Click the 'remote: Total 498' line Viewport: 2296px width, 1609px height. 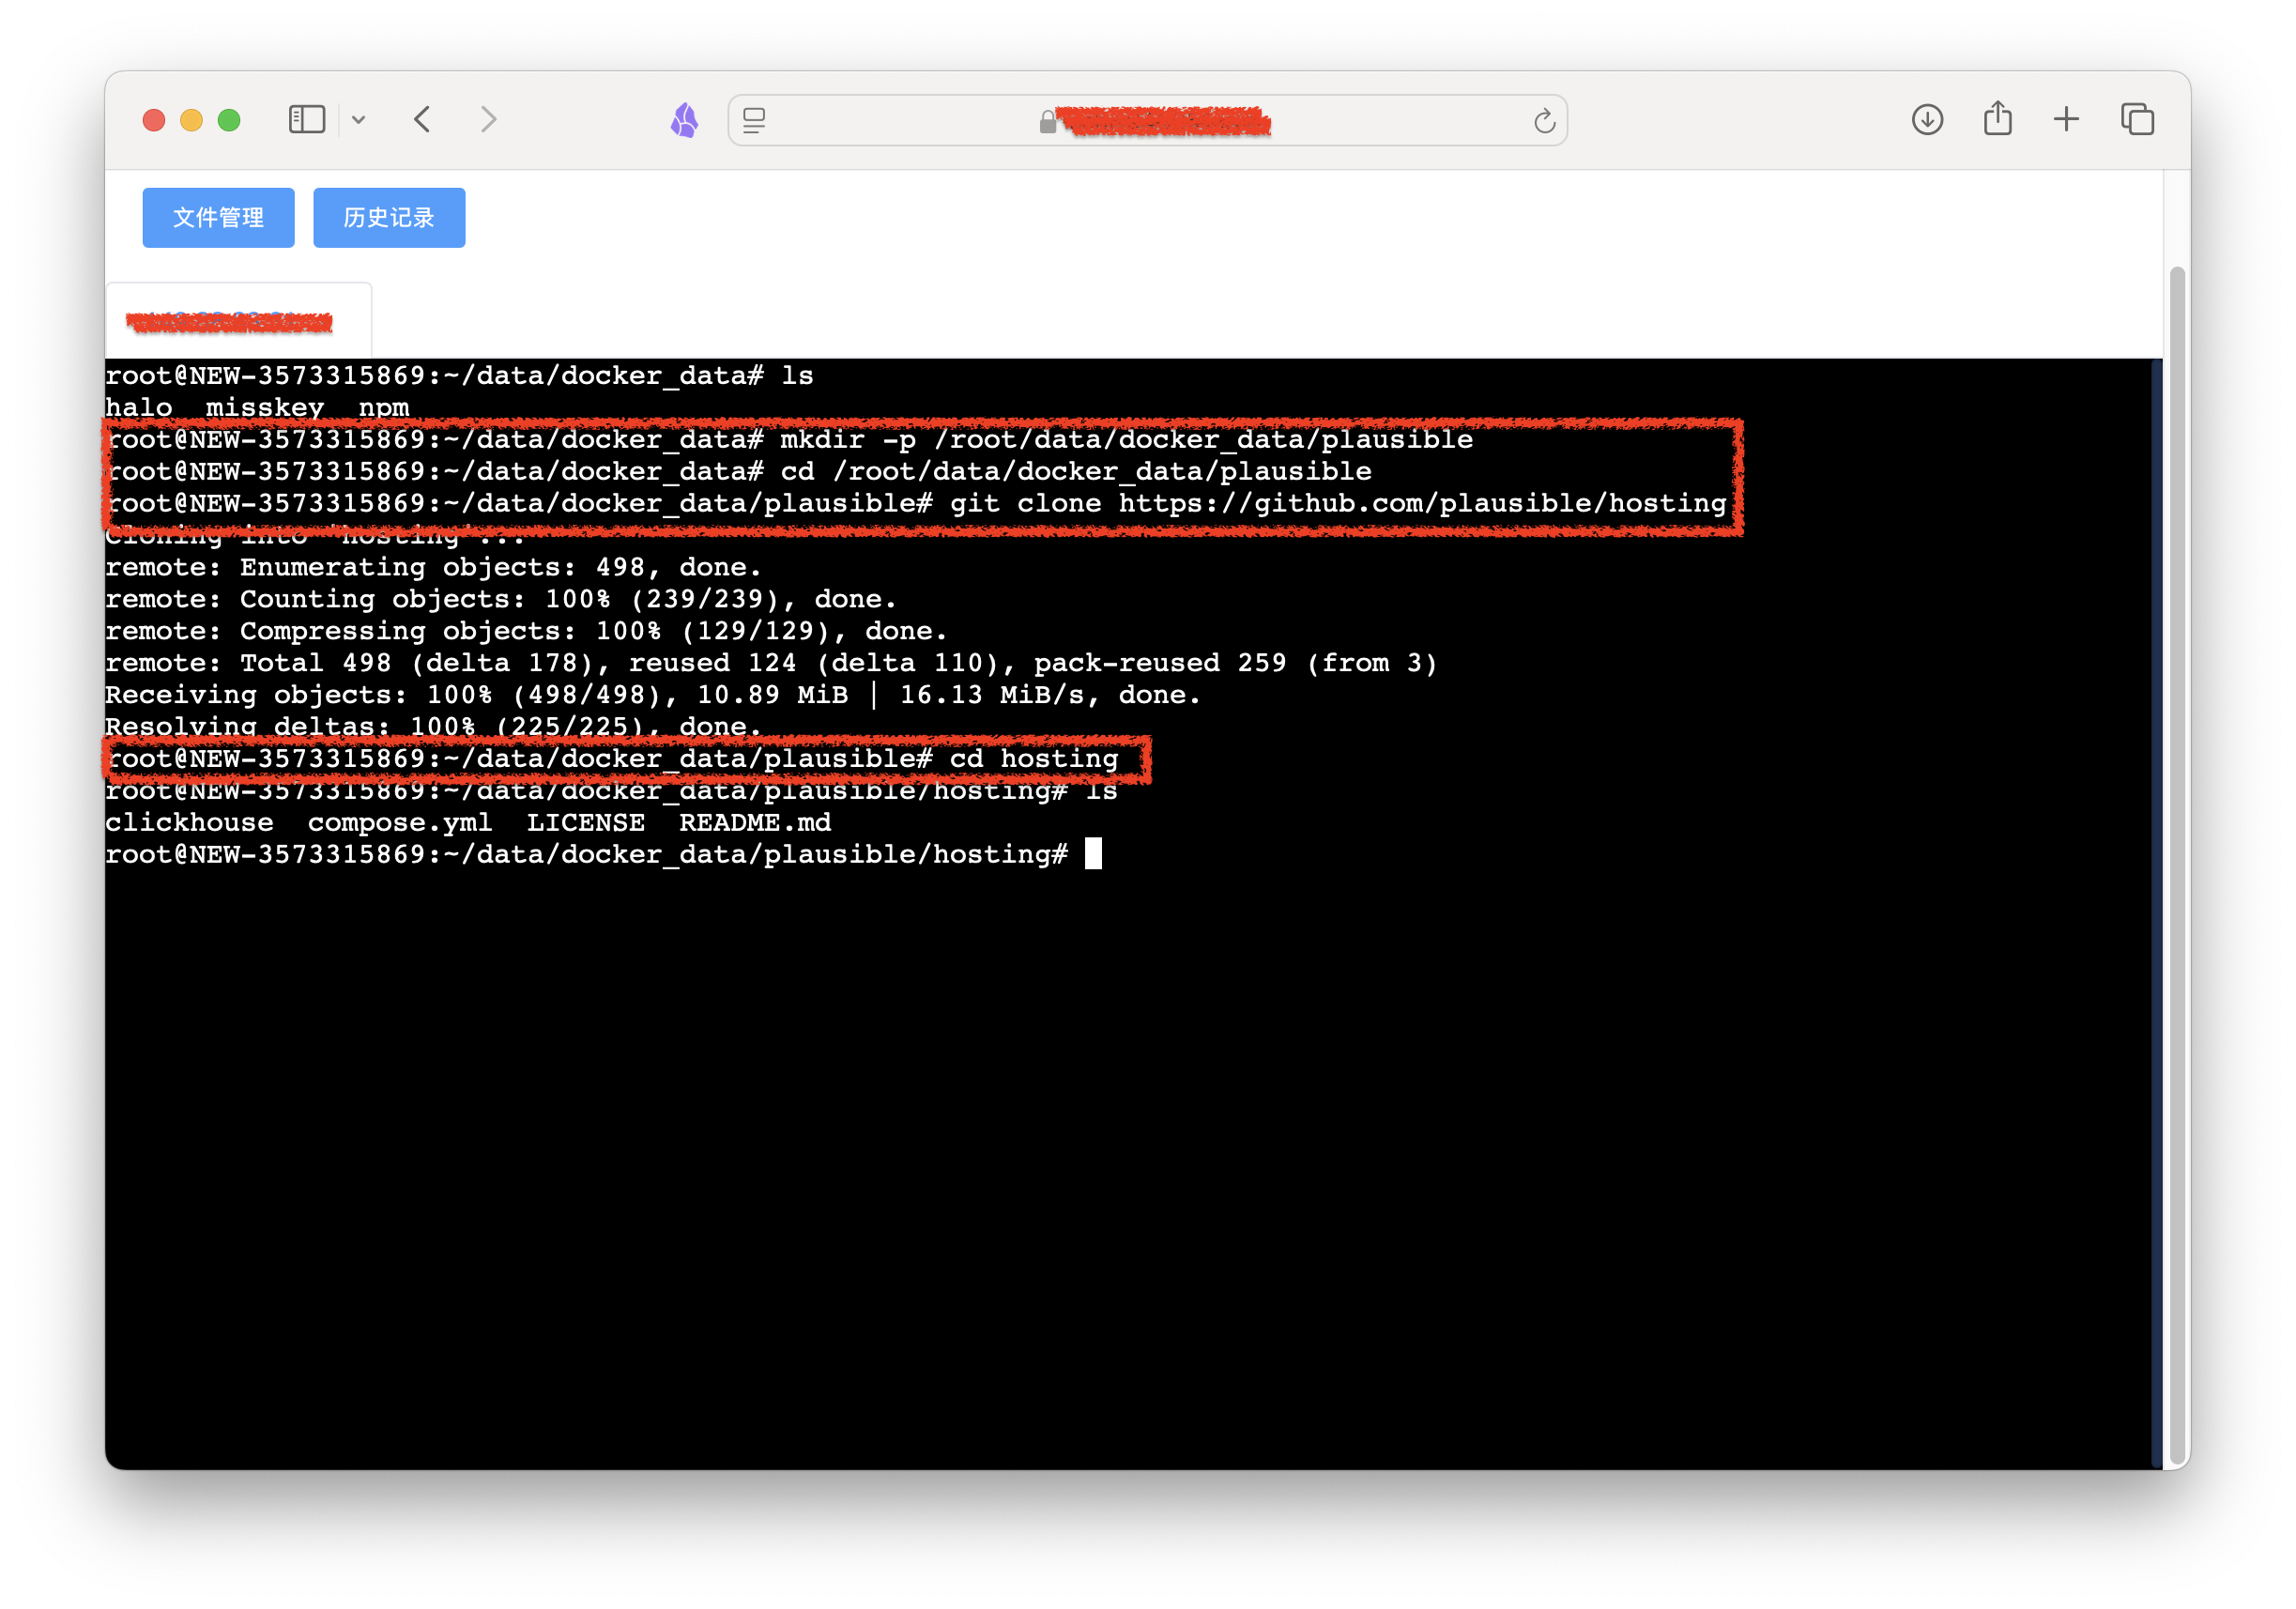click(x=770, y=663)
